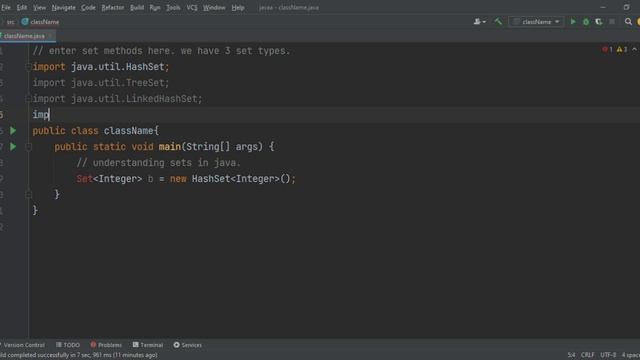Collapse the main method fold marker
This screenshot has height=360, width=640.
28,147
